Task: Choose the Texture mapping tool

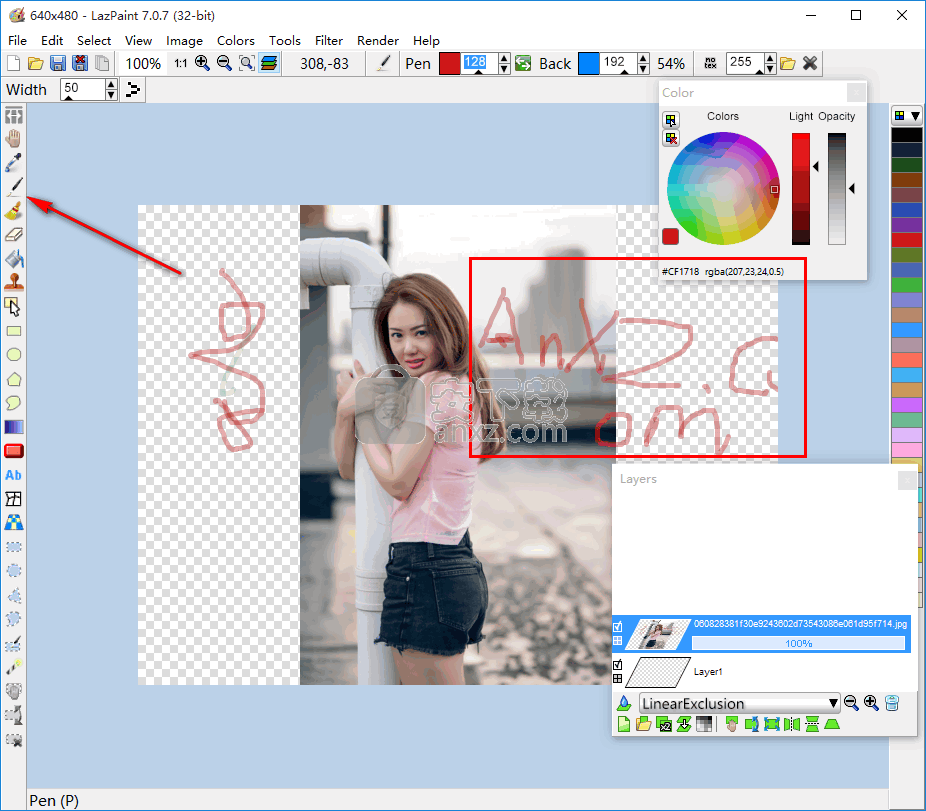Action: [x=14, y=523]
